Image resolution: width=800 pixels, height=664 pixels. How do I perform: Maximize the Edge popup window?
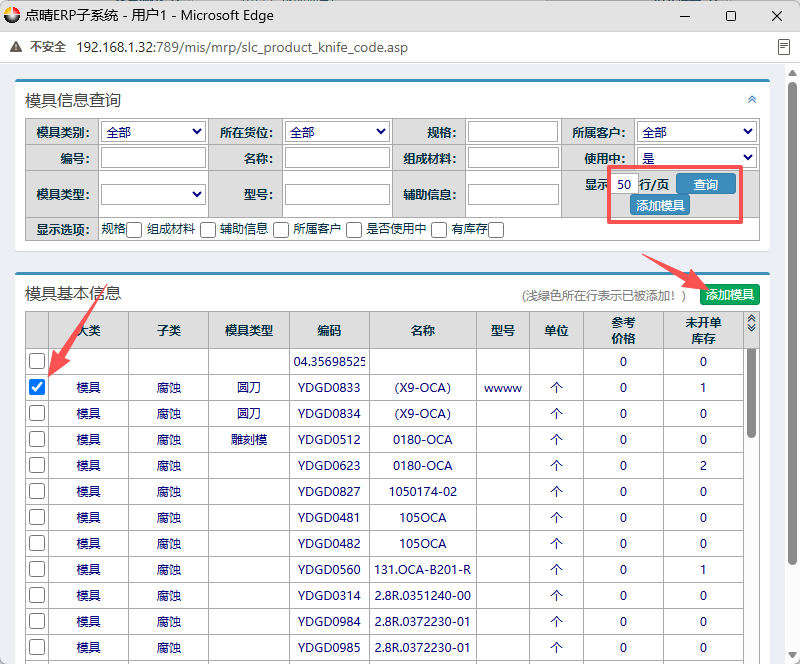click(x=731, y=16)
